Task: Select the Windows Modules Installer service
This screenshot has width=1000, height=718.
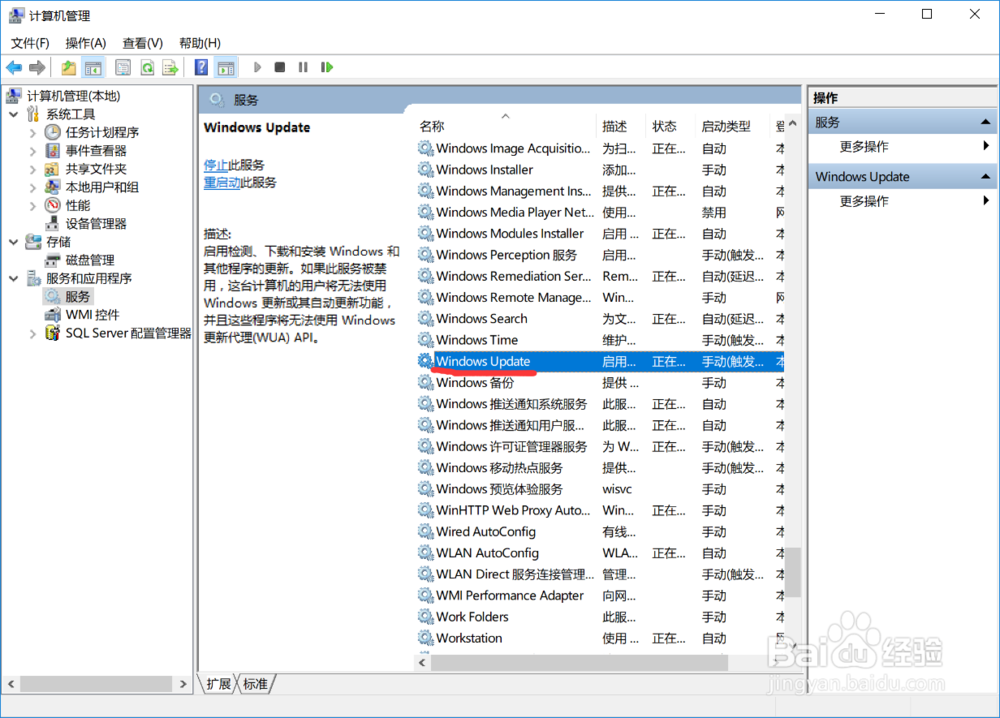Action: click(x=510, y=233)
